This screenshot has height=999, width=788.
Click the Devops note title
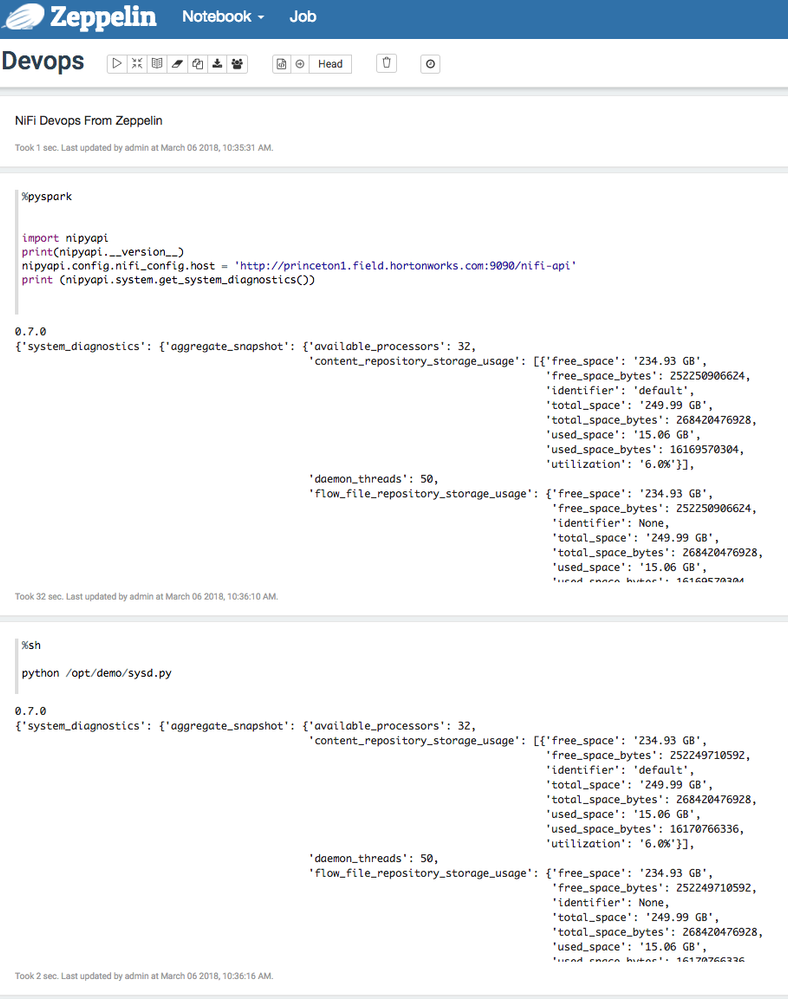click(x=43, y=61)
